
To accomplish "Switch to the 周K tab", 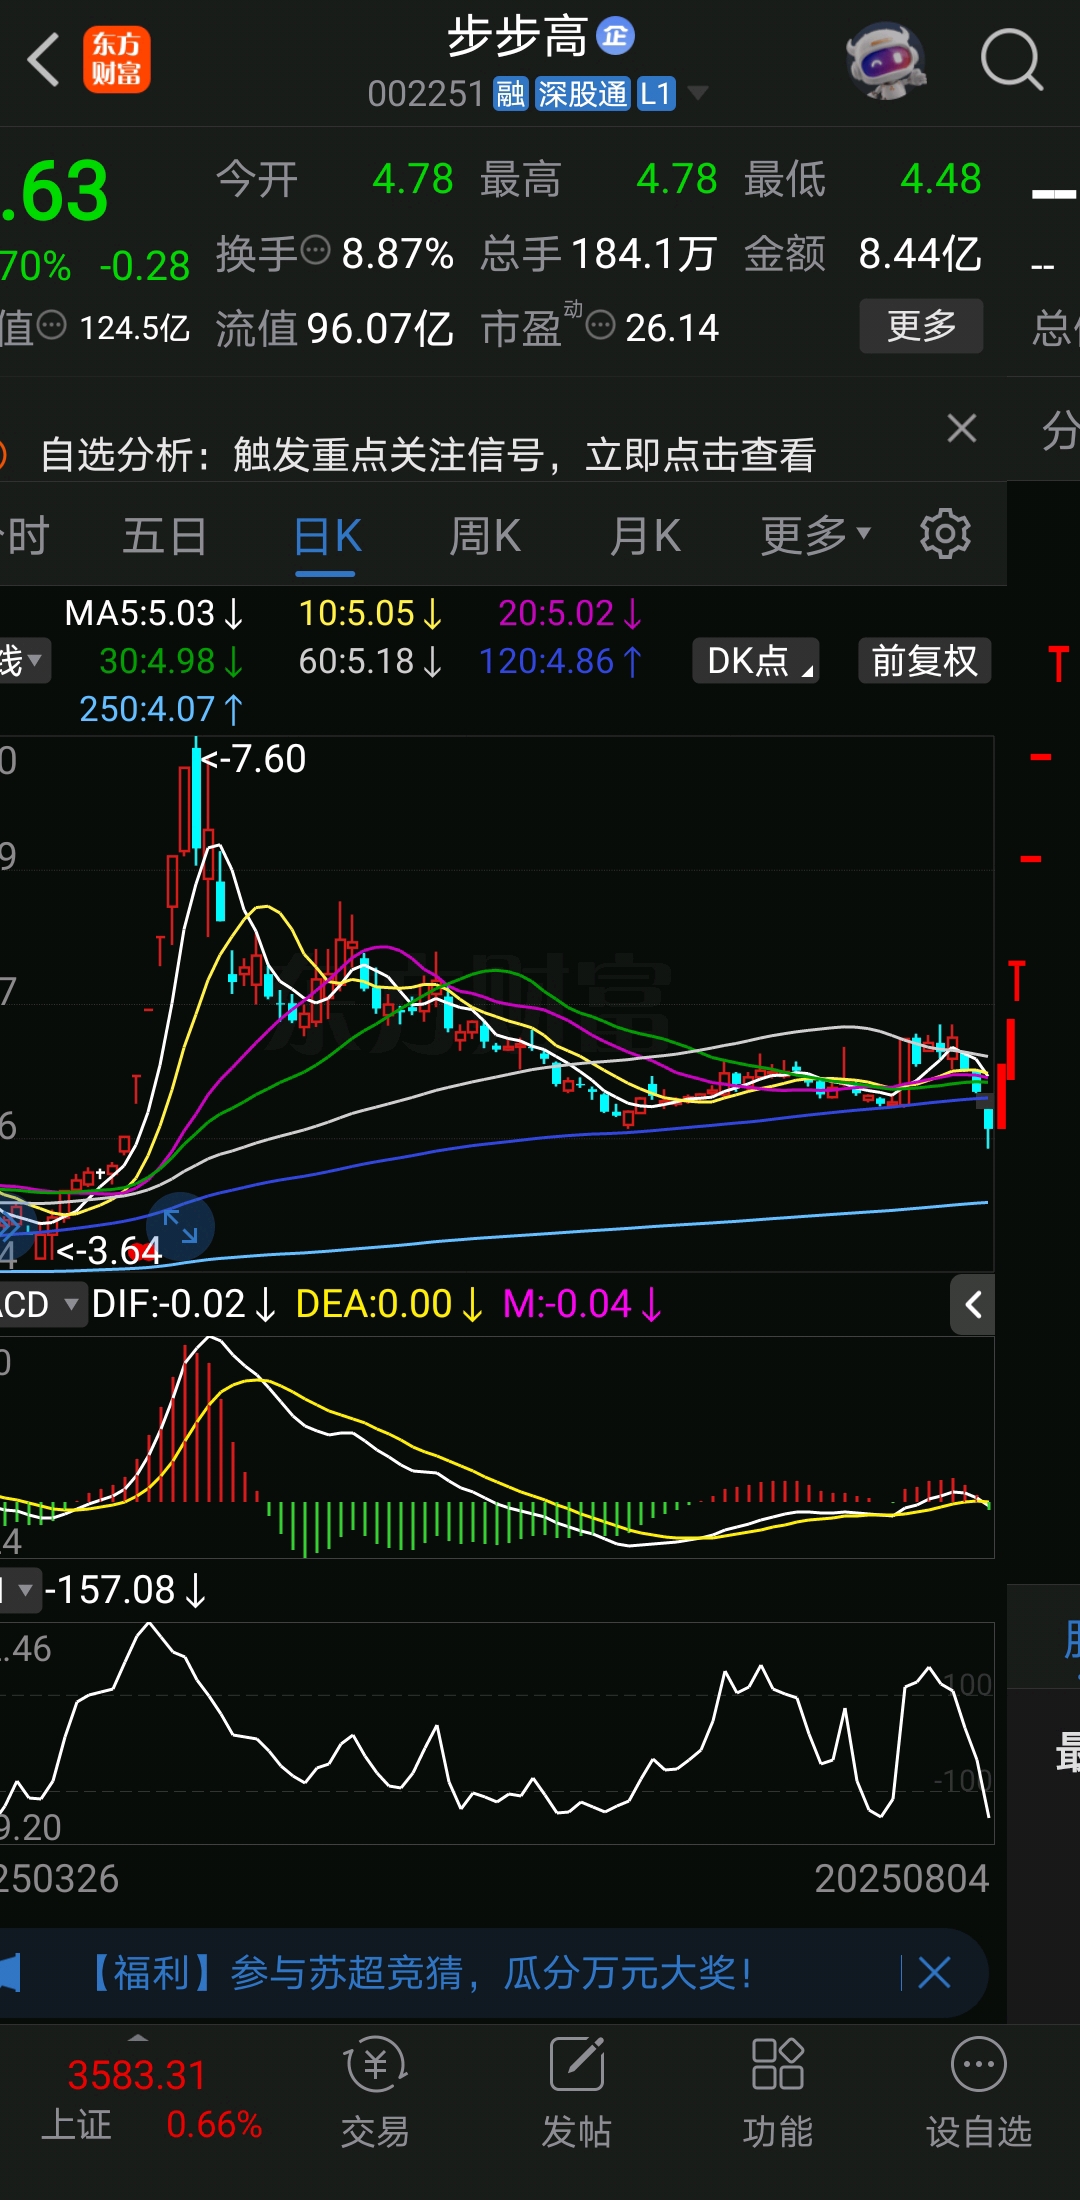I will coord(485,536).
